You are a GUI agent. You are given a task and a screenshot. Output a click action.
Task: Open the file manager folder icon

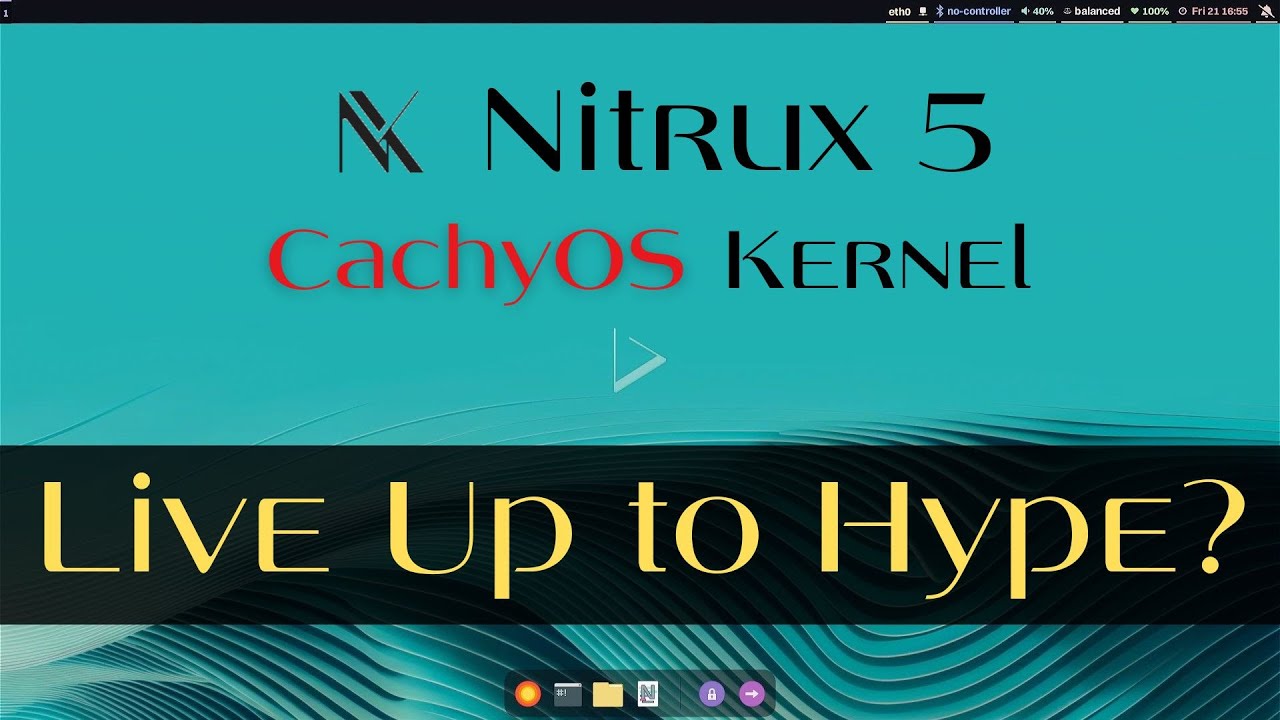(x=608, y=694)
